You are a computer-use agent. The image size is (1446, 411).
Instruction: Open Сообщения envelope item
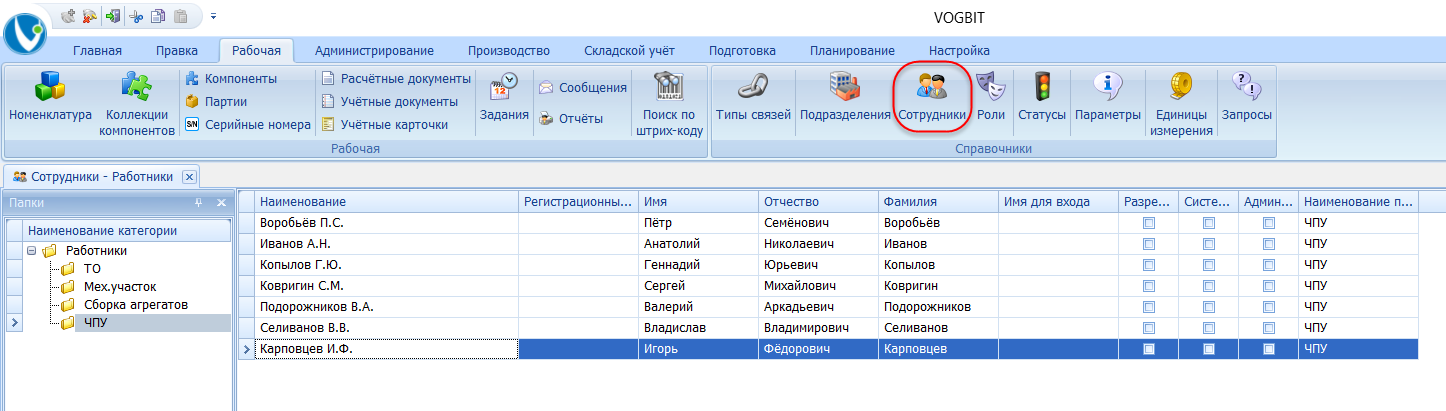583,87
